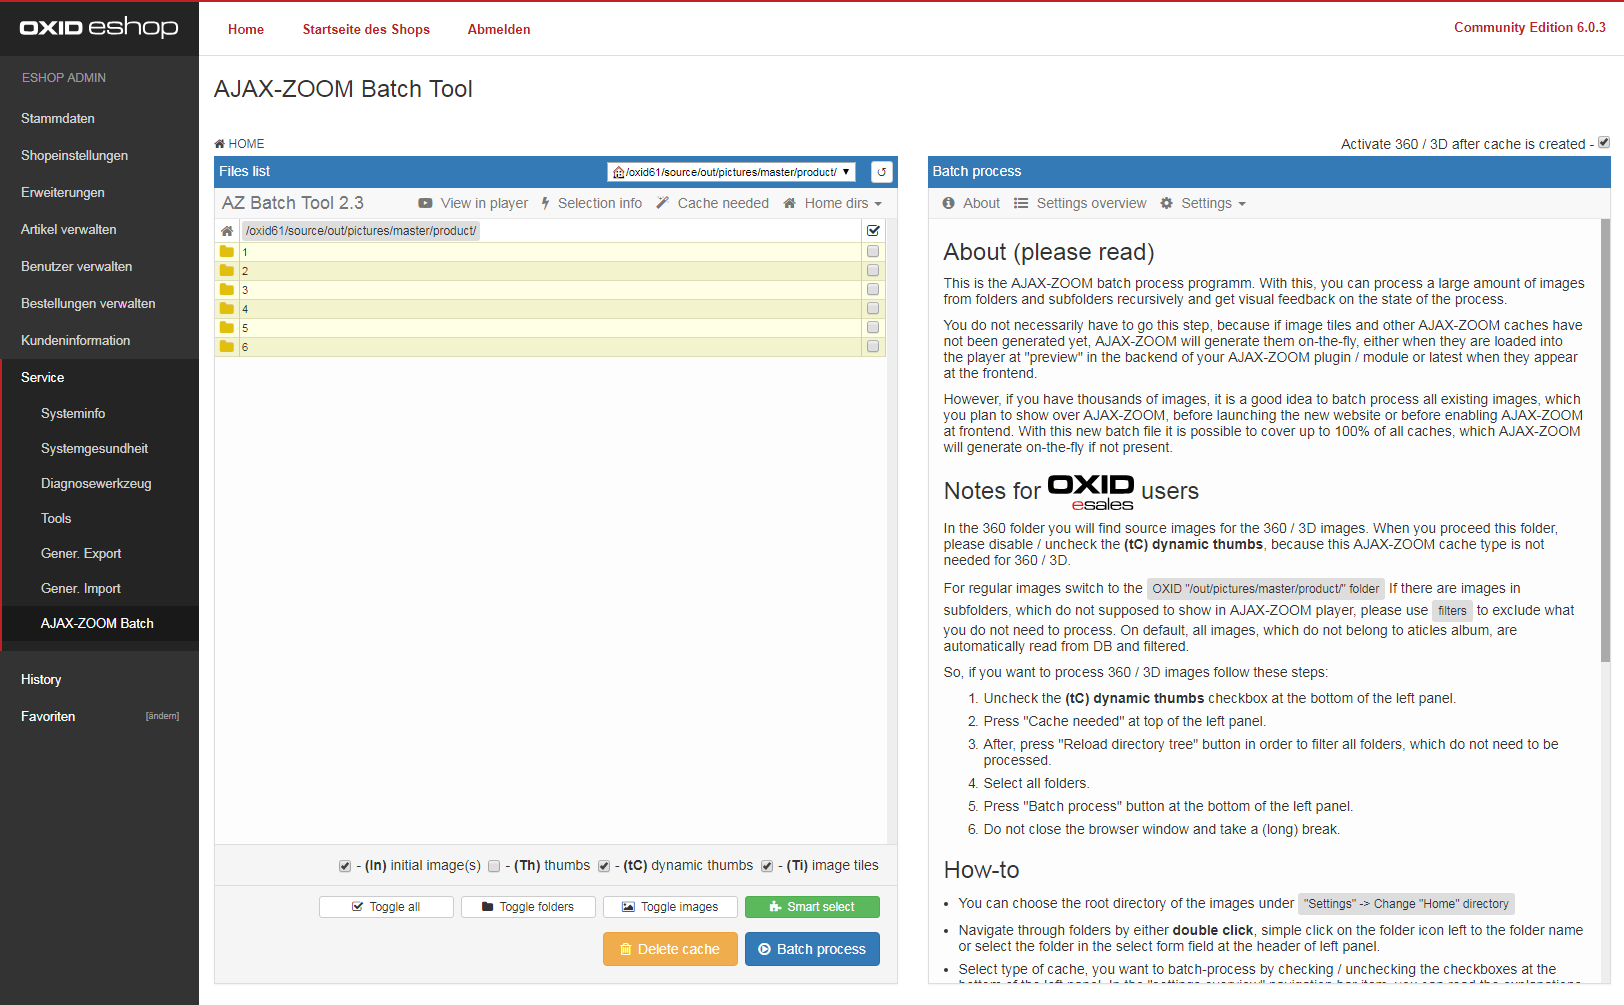Screen dimensions: 1624x1005
Task: Uncheck the (Ti) image tiles checkbox
Action: (767, 866)
